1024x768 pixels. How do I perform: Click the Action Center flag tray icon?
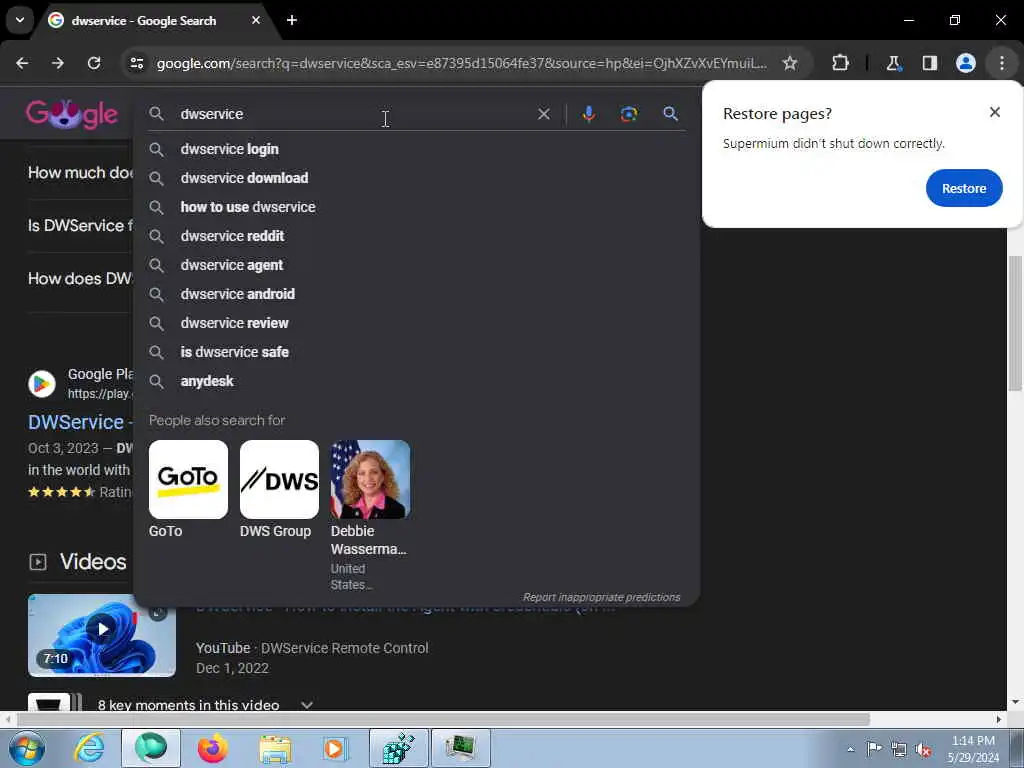tap(874, 749)
